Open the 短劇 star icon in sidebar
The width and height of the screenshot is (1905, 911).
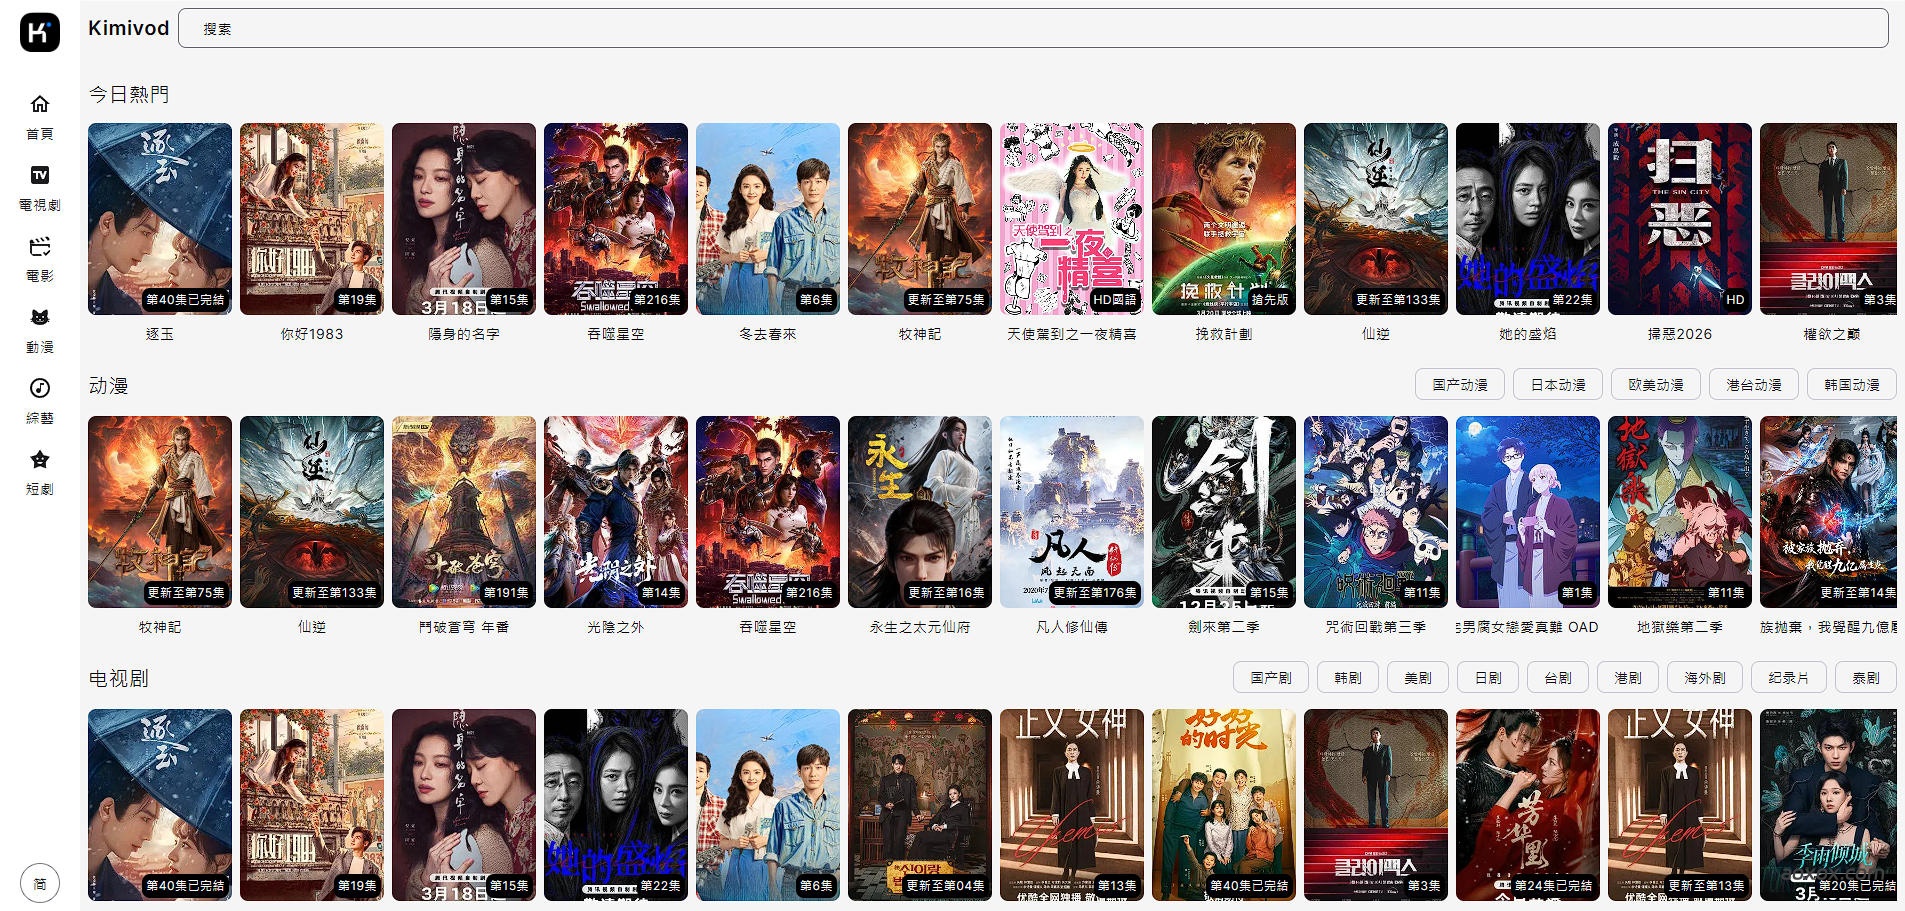coord(40,460)
